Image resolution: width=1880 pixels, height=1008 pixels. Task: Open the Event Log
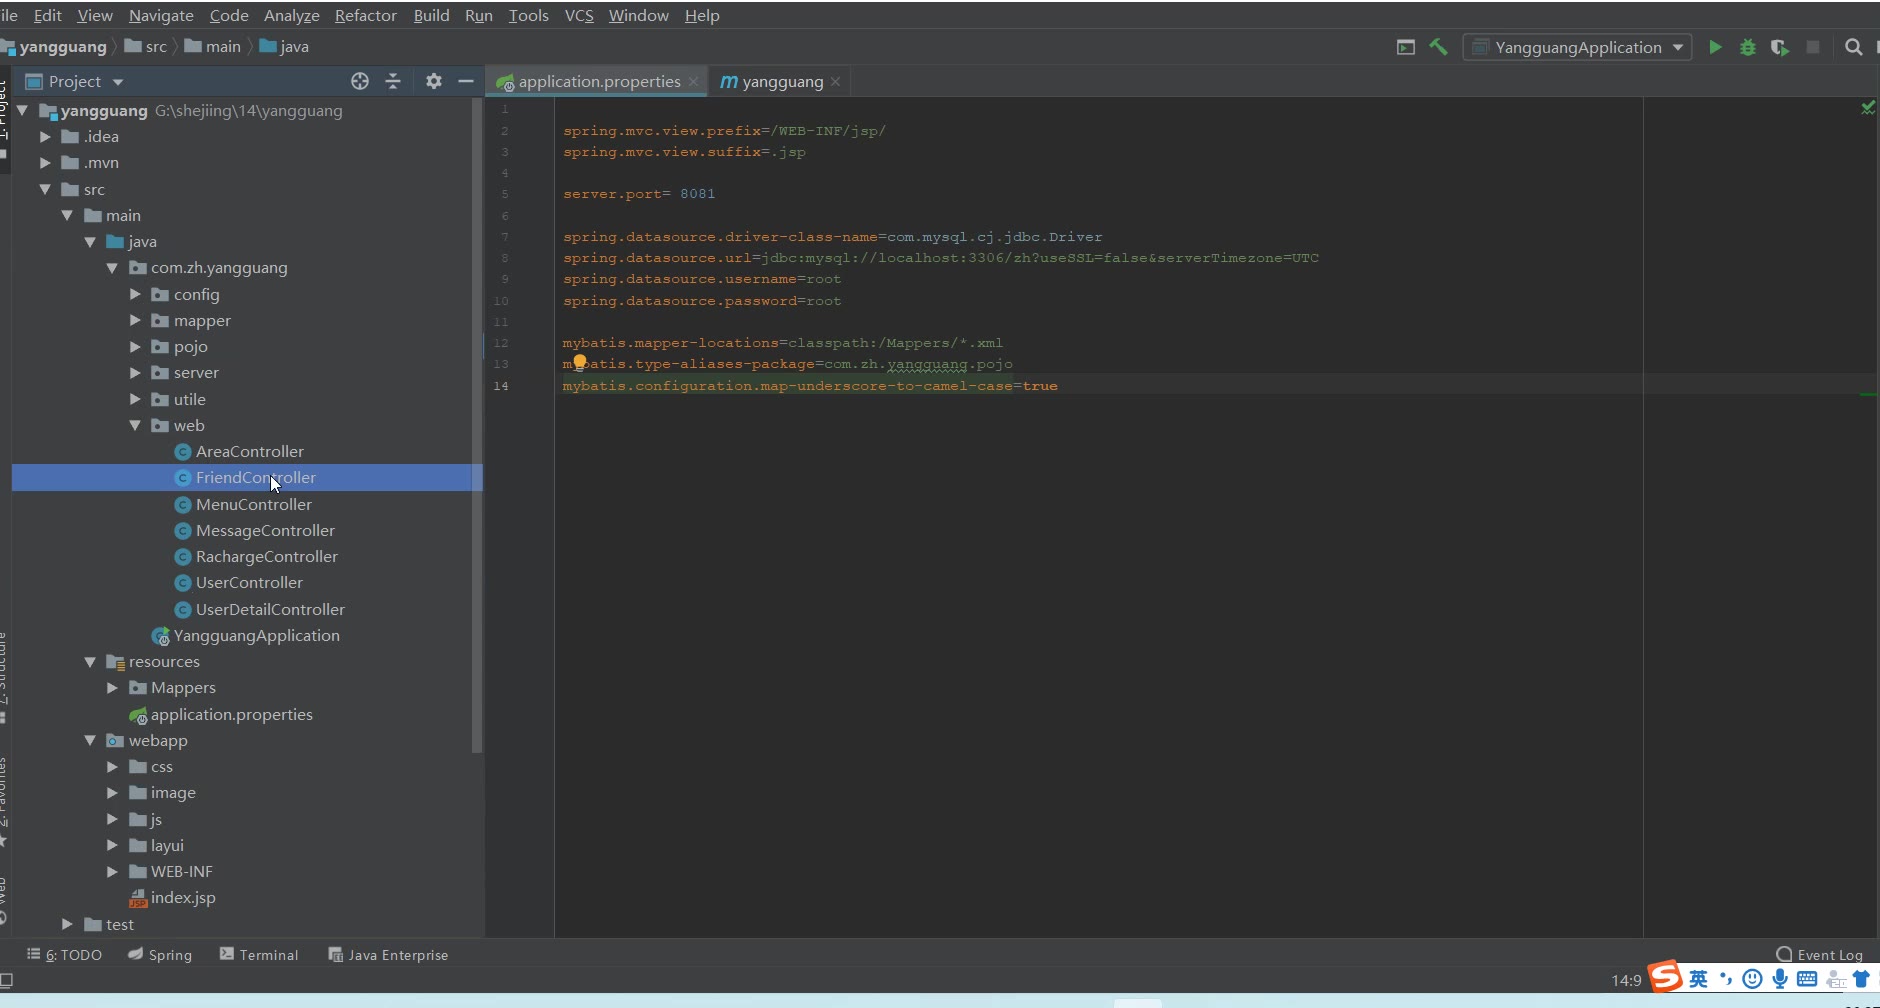point(1820,955)
